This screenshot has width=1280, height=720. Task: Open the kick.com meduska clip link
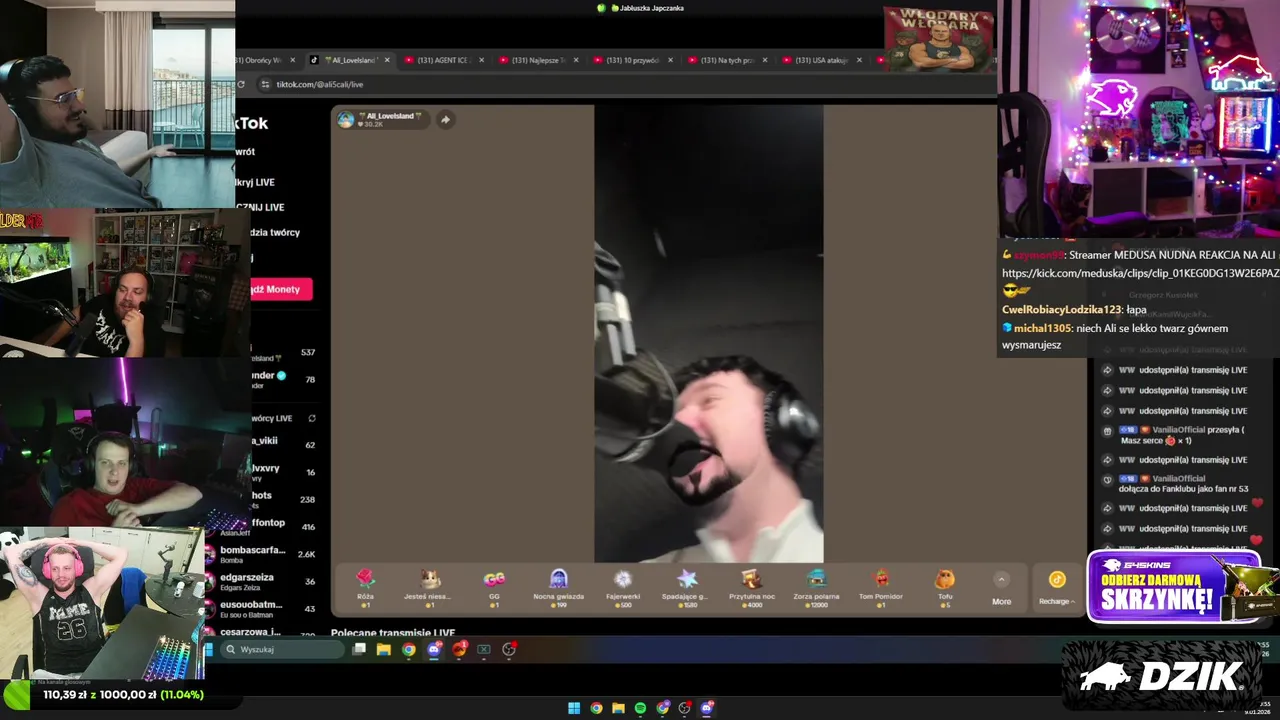[1140, 273]
